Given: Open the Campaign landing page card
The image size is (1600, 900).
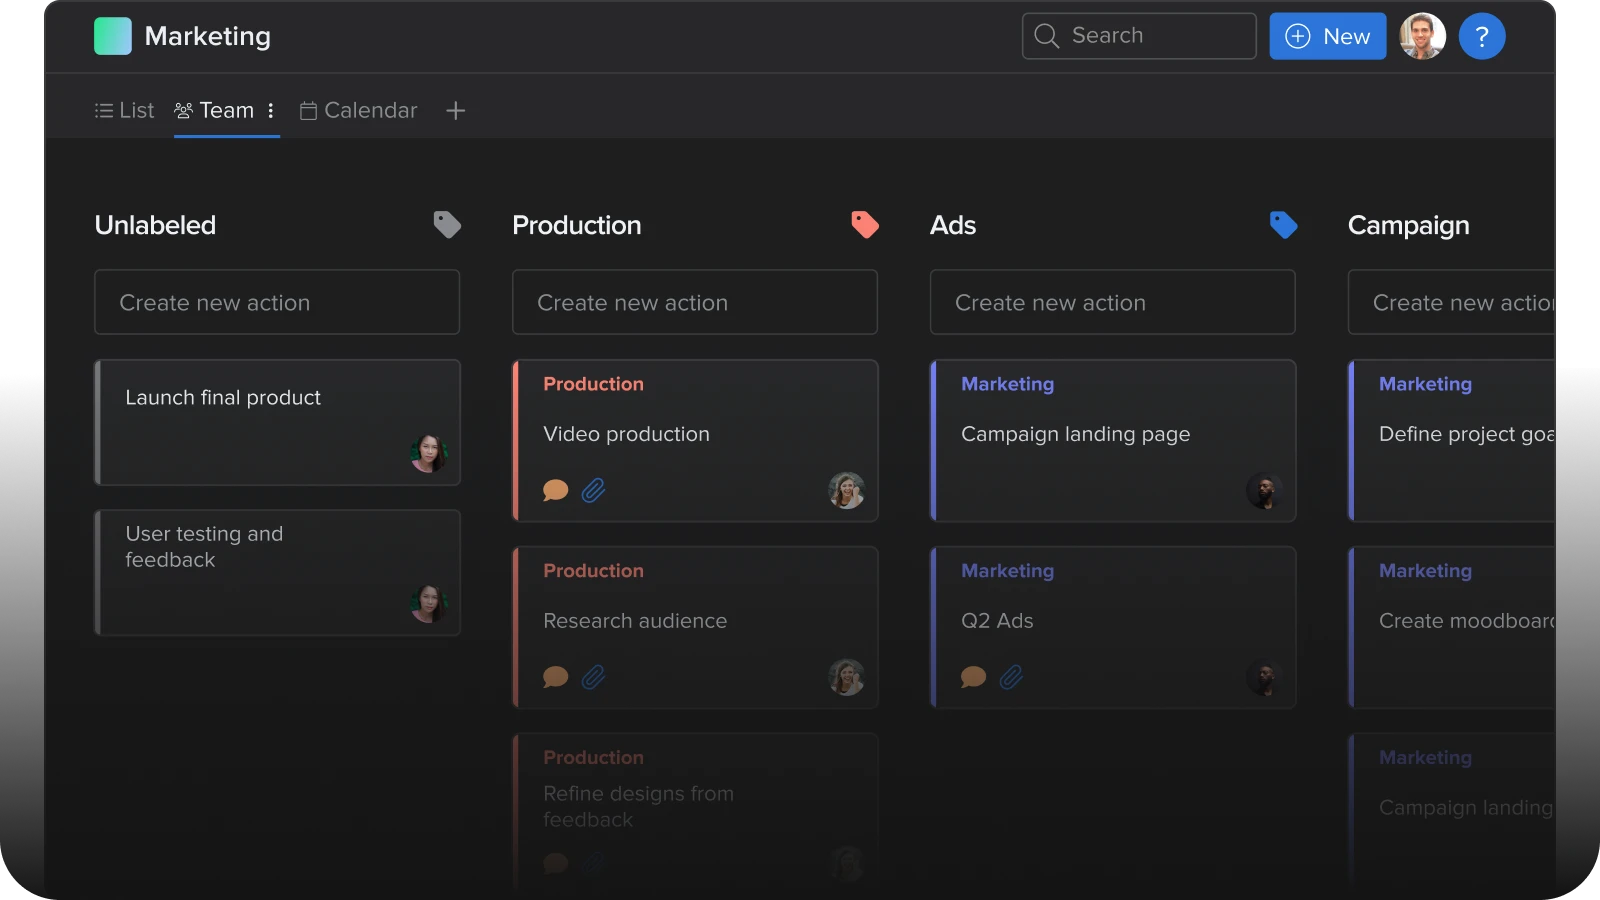Looking at the screenshot, I should click(x=1112, y=440).
